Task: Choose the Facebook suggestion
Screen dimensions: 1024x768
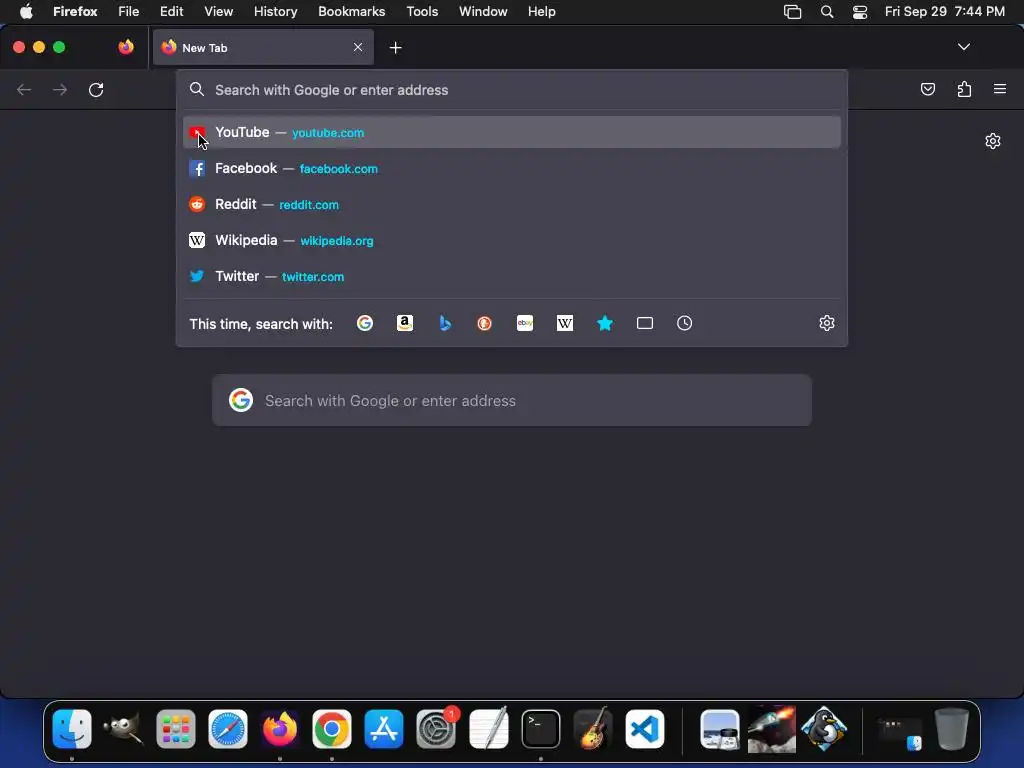Action: (512, 168)
